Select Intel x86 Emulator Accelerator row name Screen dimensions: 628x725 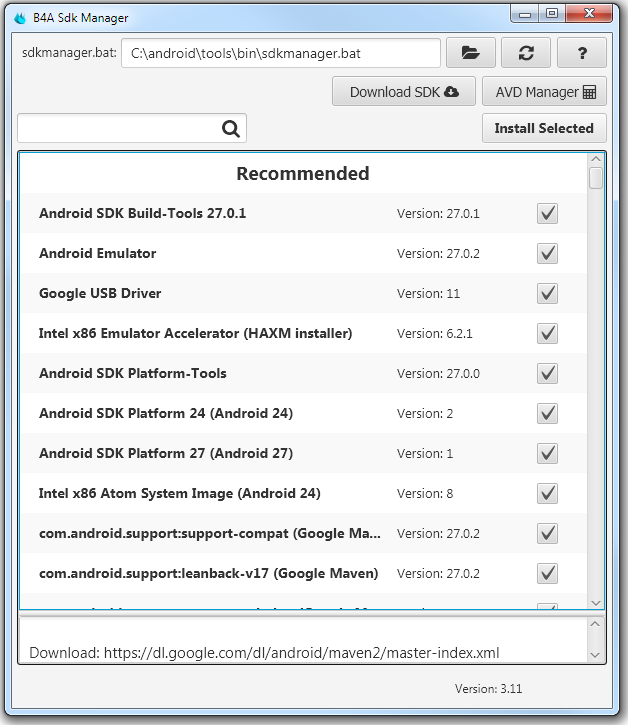196,333
